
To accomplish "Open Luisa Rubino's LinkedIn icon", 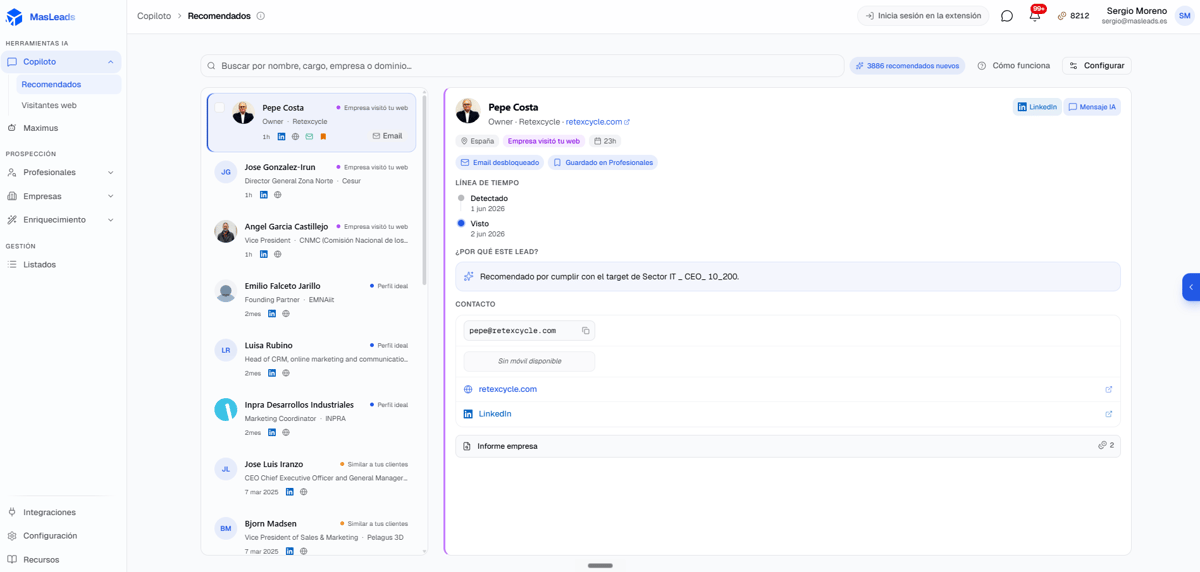I will [272, 373].
